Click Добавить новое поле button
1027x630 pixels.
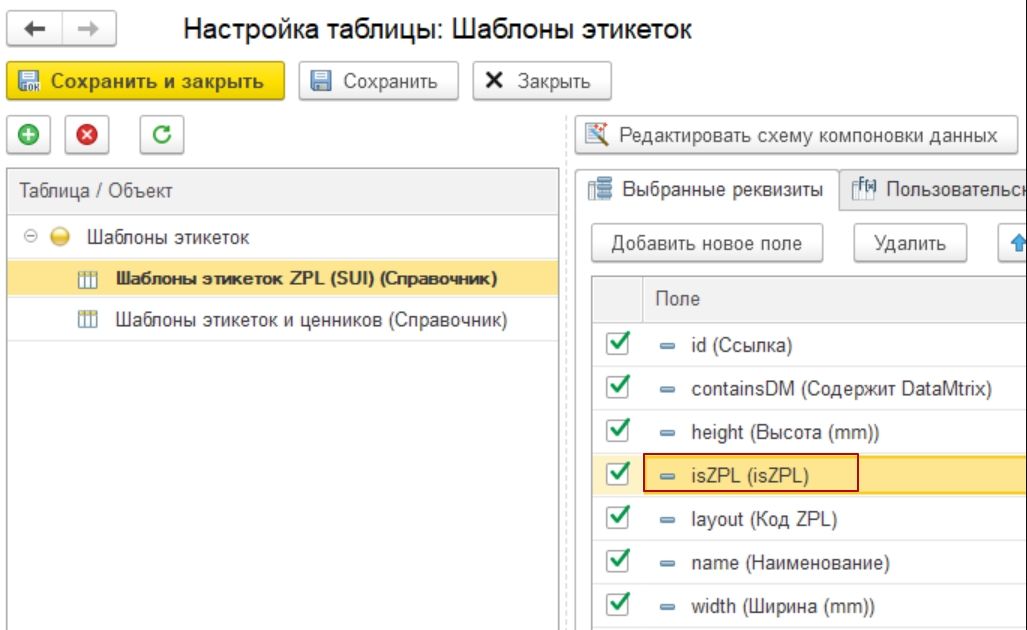coord(706,243)
